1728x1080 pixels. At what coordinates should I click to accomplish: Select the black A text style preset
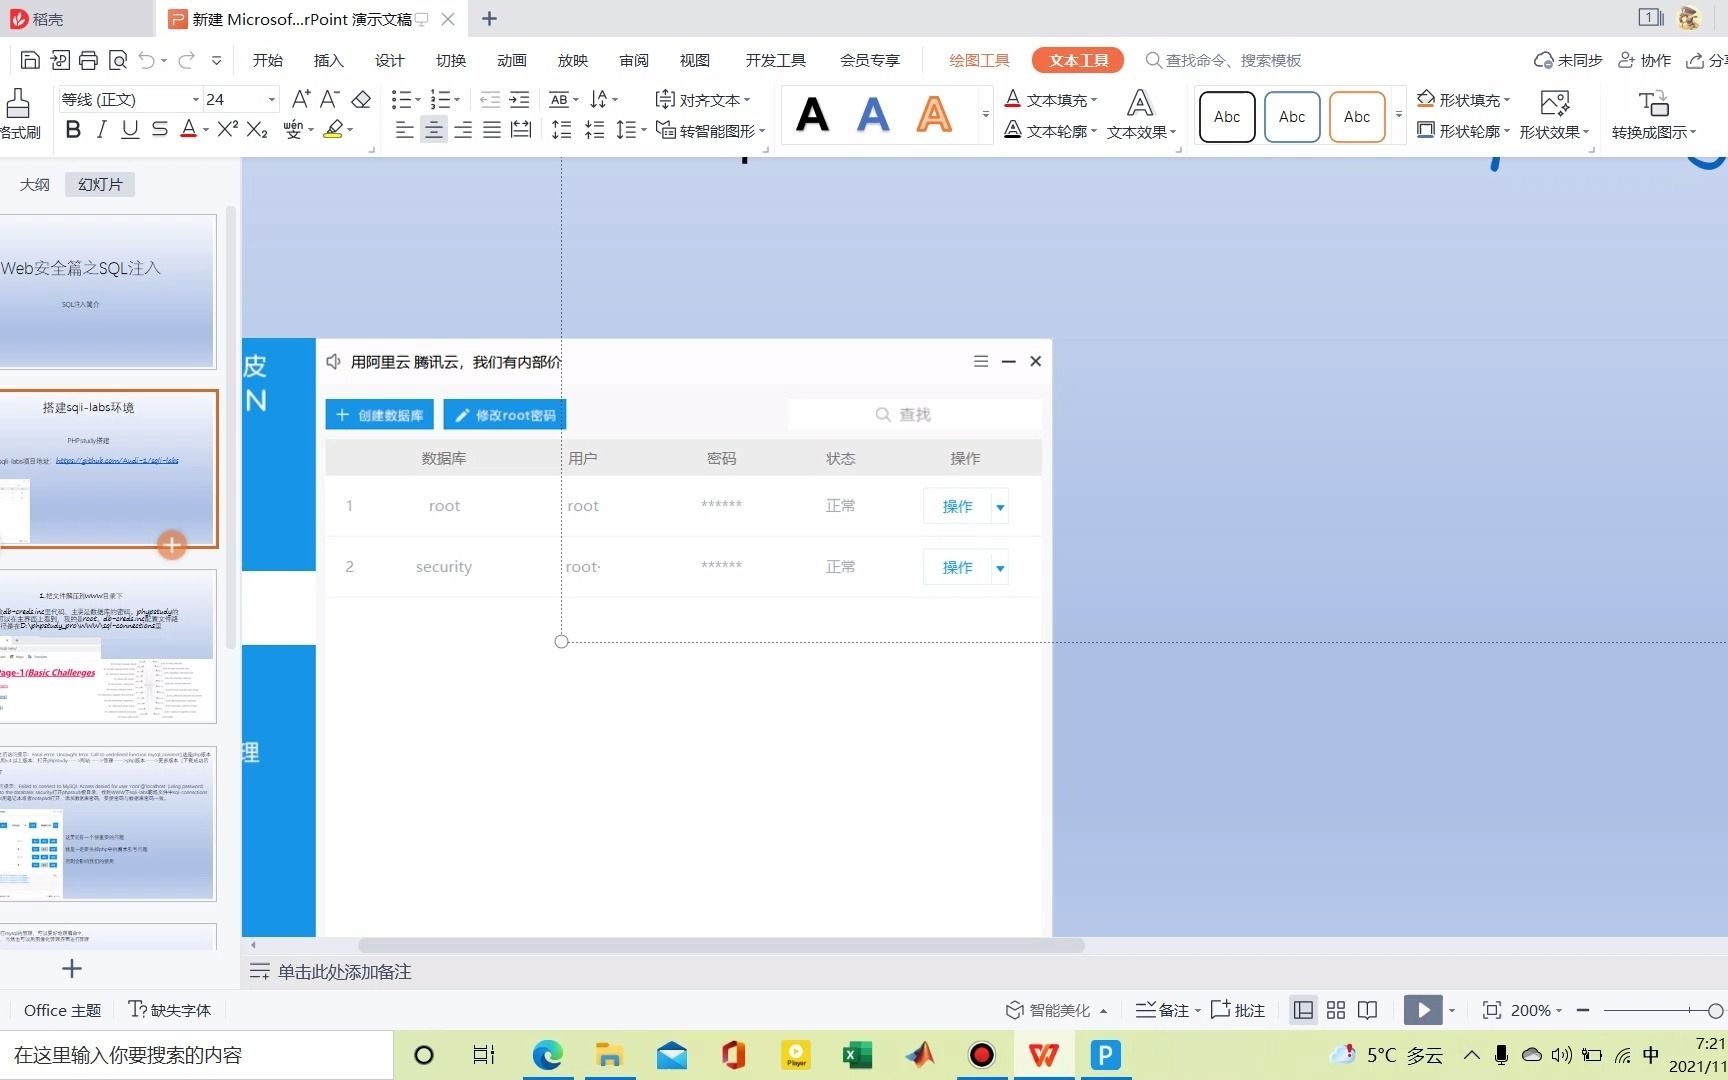[813, 115]
